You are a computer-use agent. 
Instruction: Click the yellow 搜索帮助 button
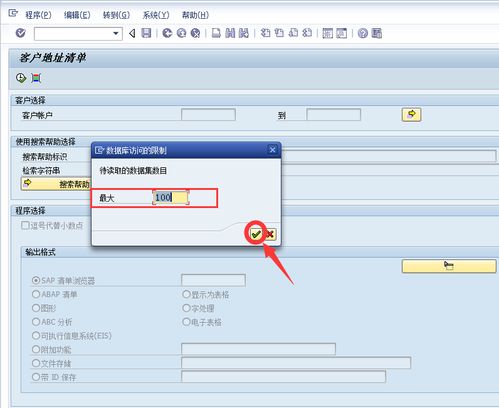[x=56, y=184]
